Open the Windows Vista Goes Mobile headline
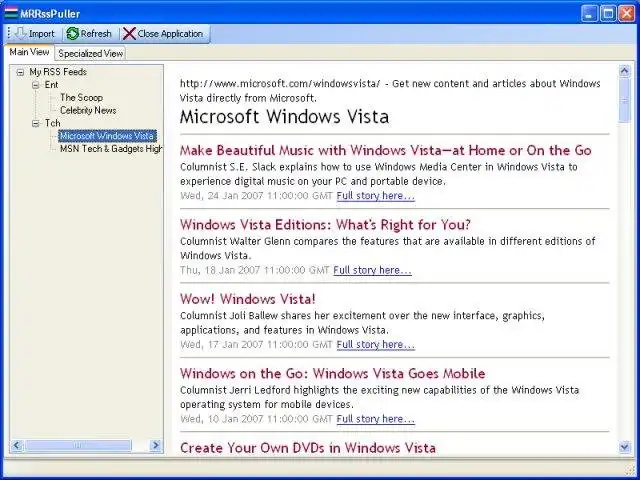The height and width of the screenshot is (480, 640). pos(333,373)
